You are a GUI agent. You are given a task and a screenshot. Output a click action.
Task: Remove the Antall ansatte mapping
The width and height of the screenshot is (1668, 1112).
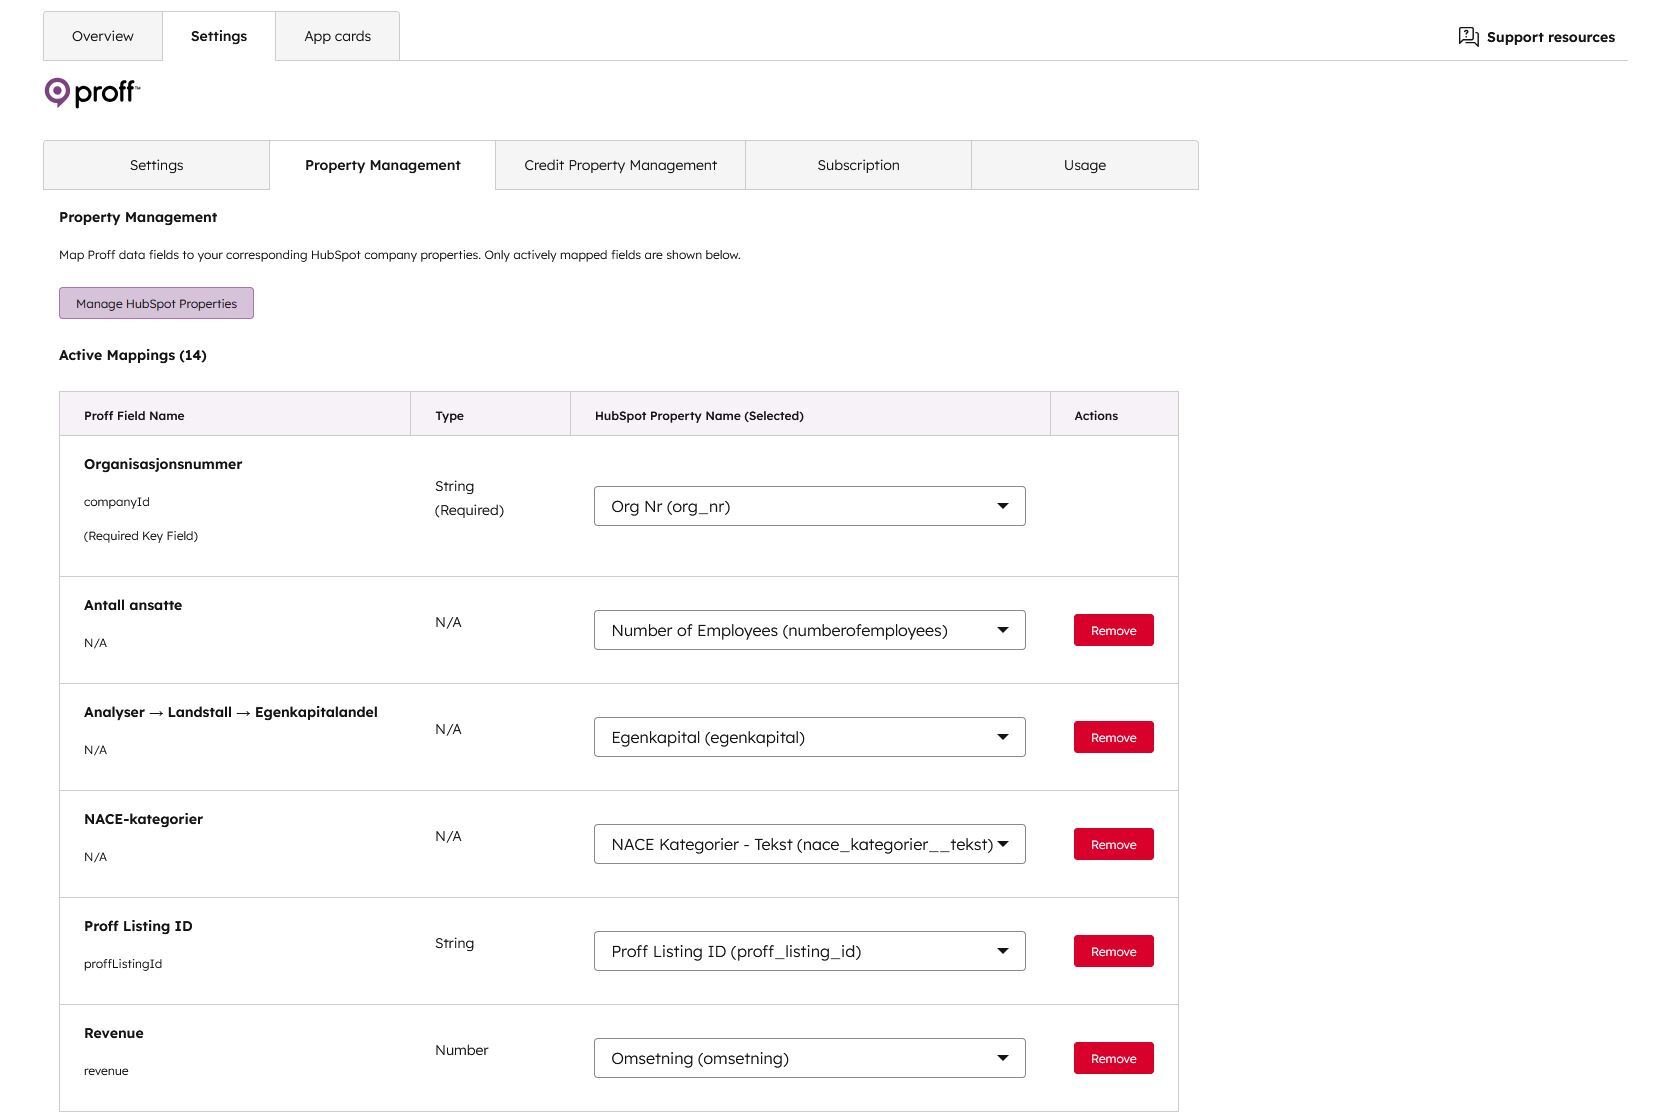click(1114, 630)
